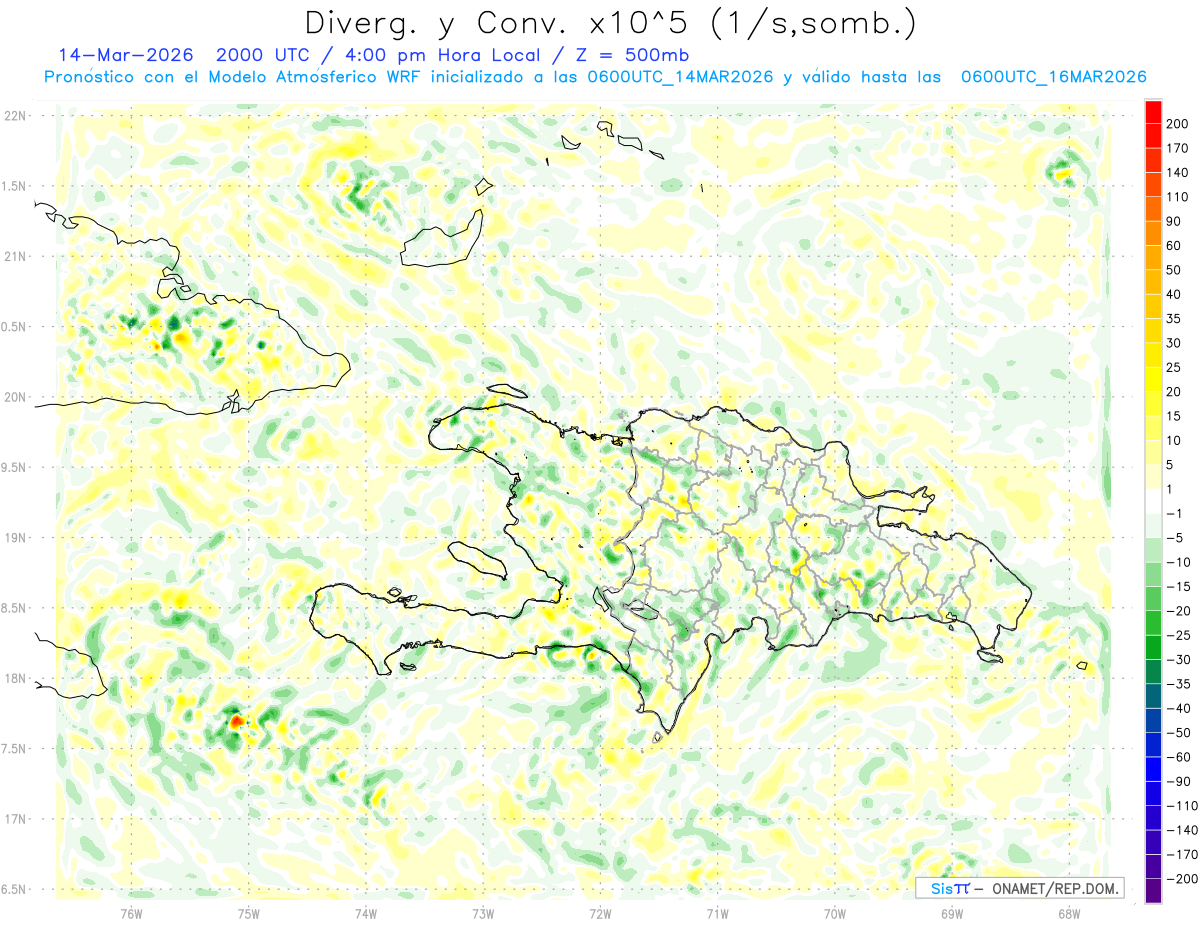The image size is (1200, 927).
Task: Click the '-10' colorbar label
Action: [1177, 562]
